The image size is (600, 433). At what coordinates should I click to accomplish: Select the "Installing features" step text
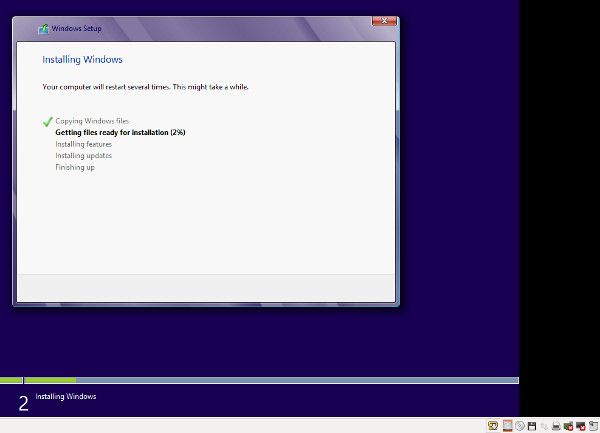coord(83,144)
